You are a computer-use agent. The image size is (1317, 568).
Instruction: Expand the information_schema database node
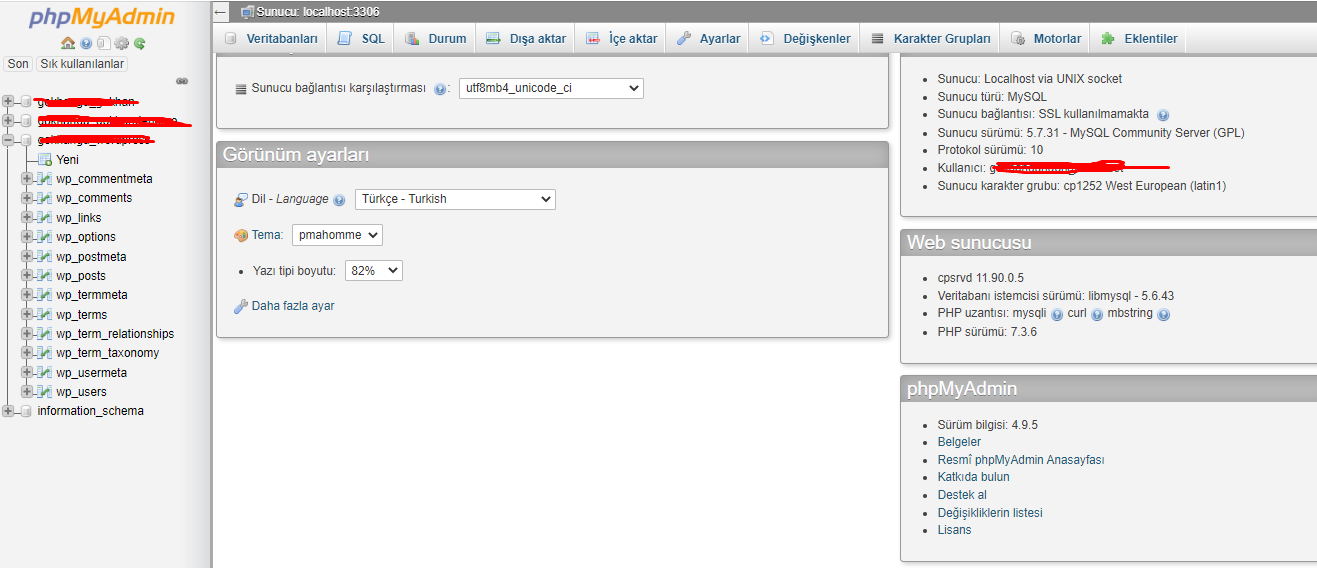8,411
